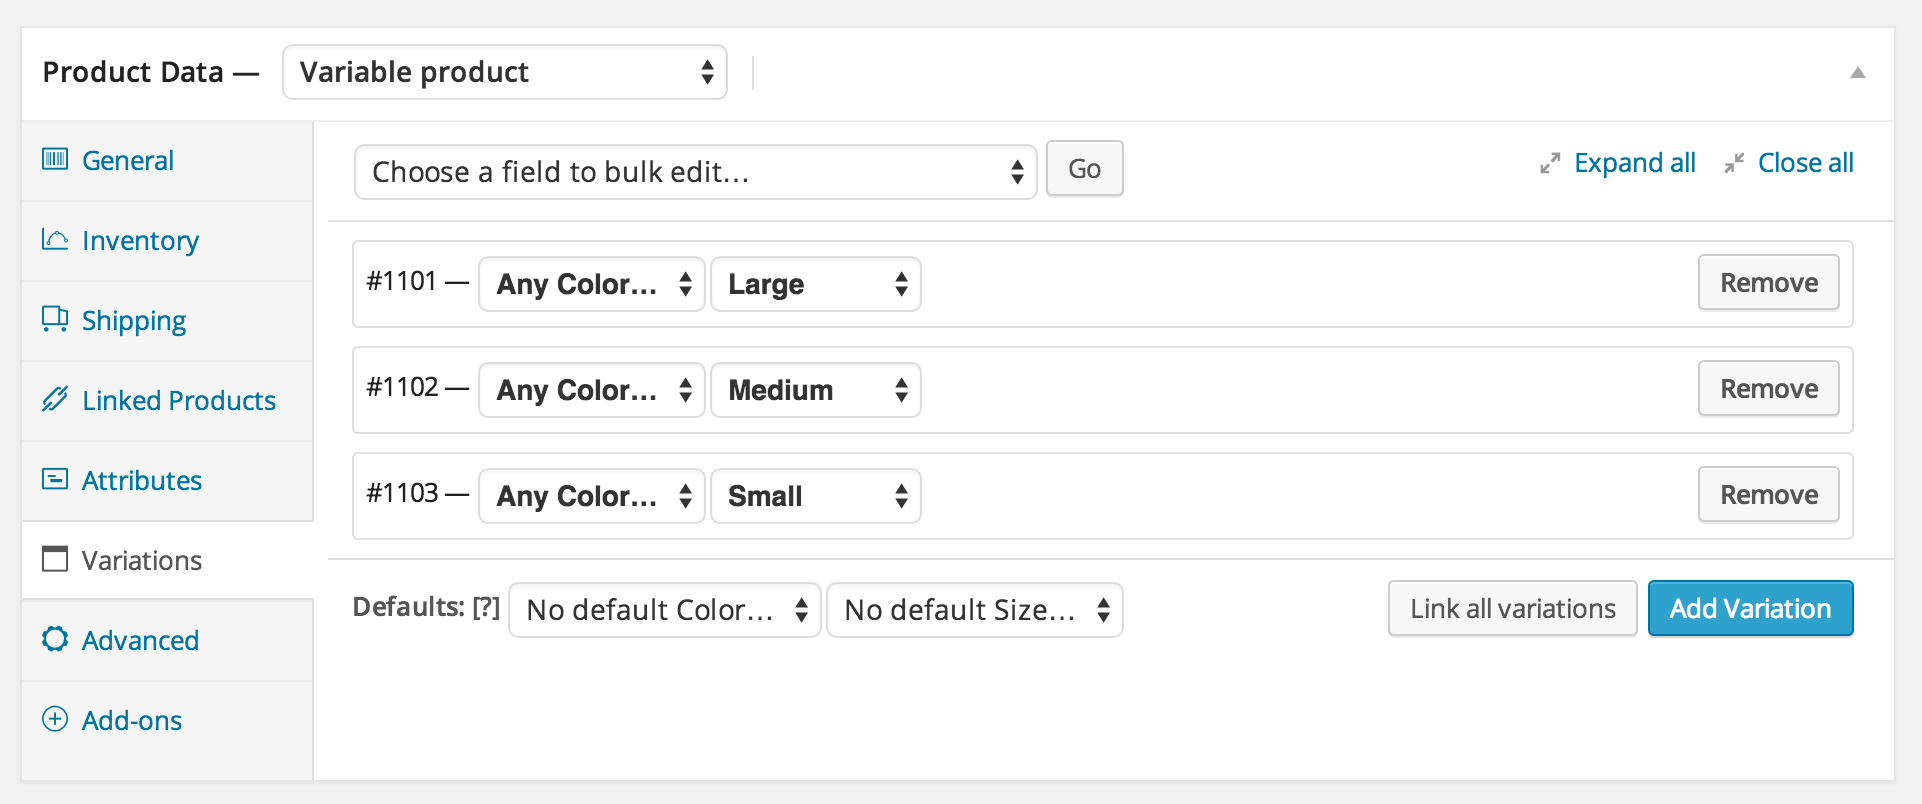
Task: Click the Expand all link
Action: pos(1634,163)
